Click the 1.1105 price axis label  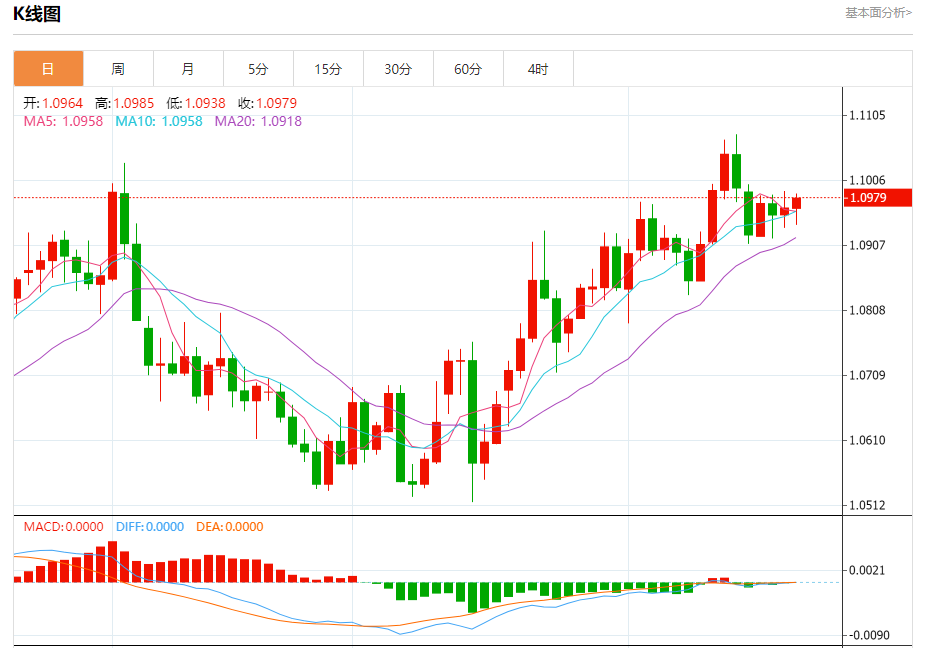click(x=867, y=116)
